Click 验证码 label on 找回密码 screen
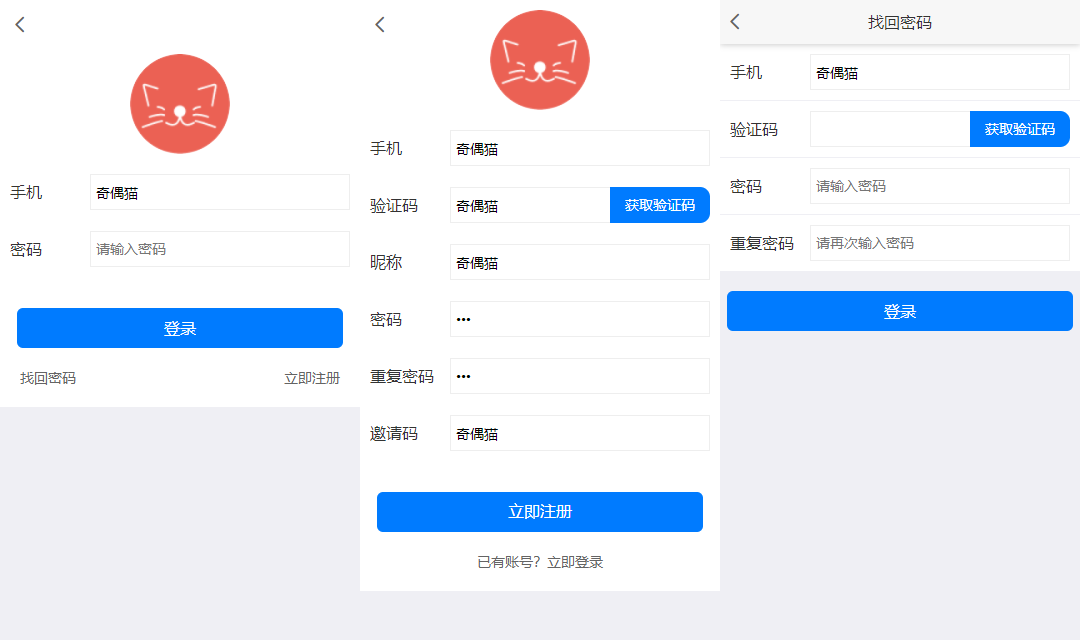The image size is (1080, 640). point(754,130)
